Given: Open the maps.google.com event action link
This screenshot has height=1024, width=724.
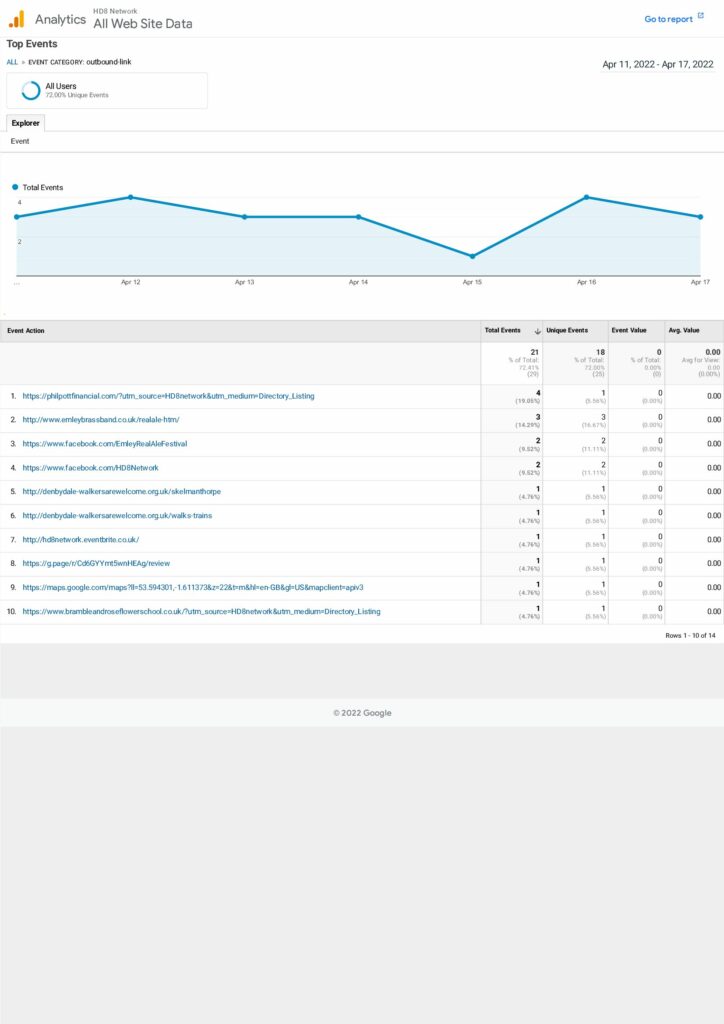Looking at the screenshot, I should pos(193,588).
